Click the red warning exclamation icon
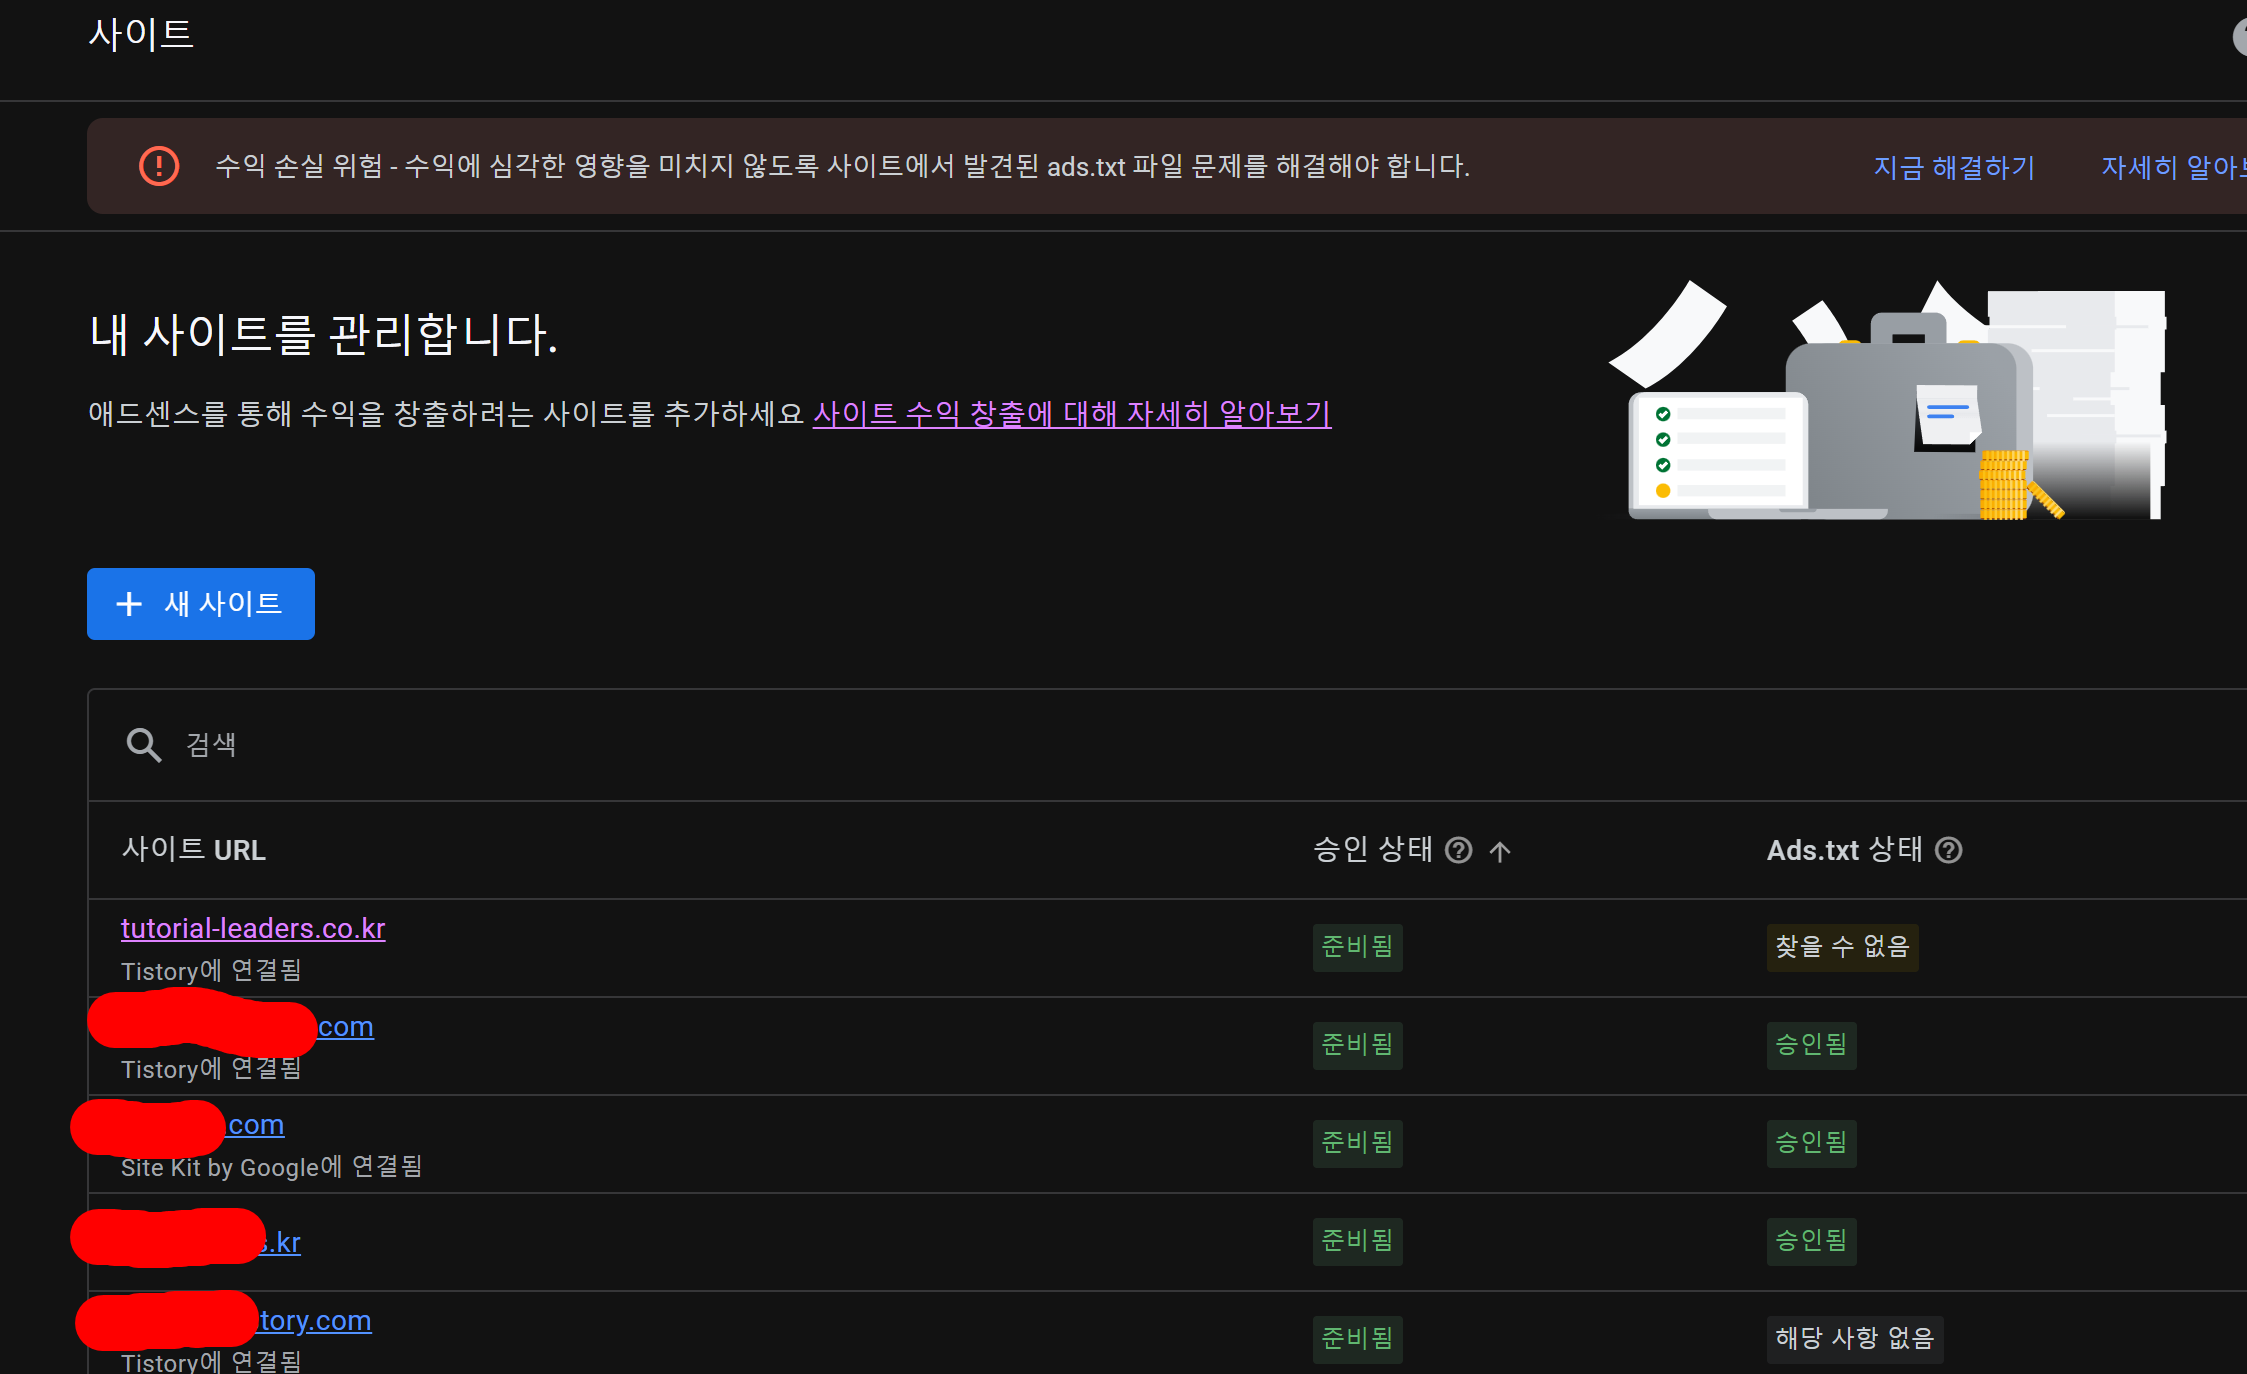 pyautogui.click(x=159, y=166)
